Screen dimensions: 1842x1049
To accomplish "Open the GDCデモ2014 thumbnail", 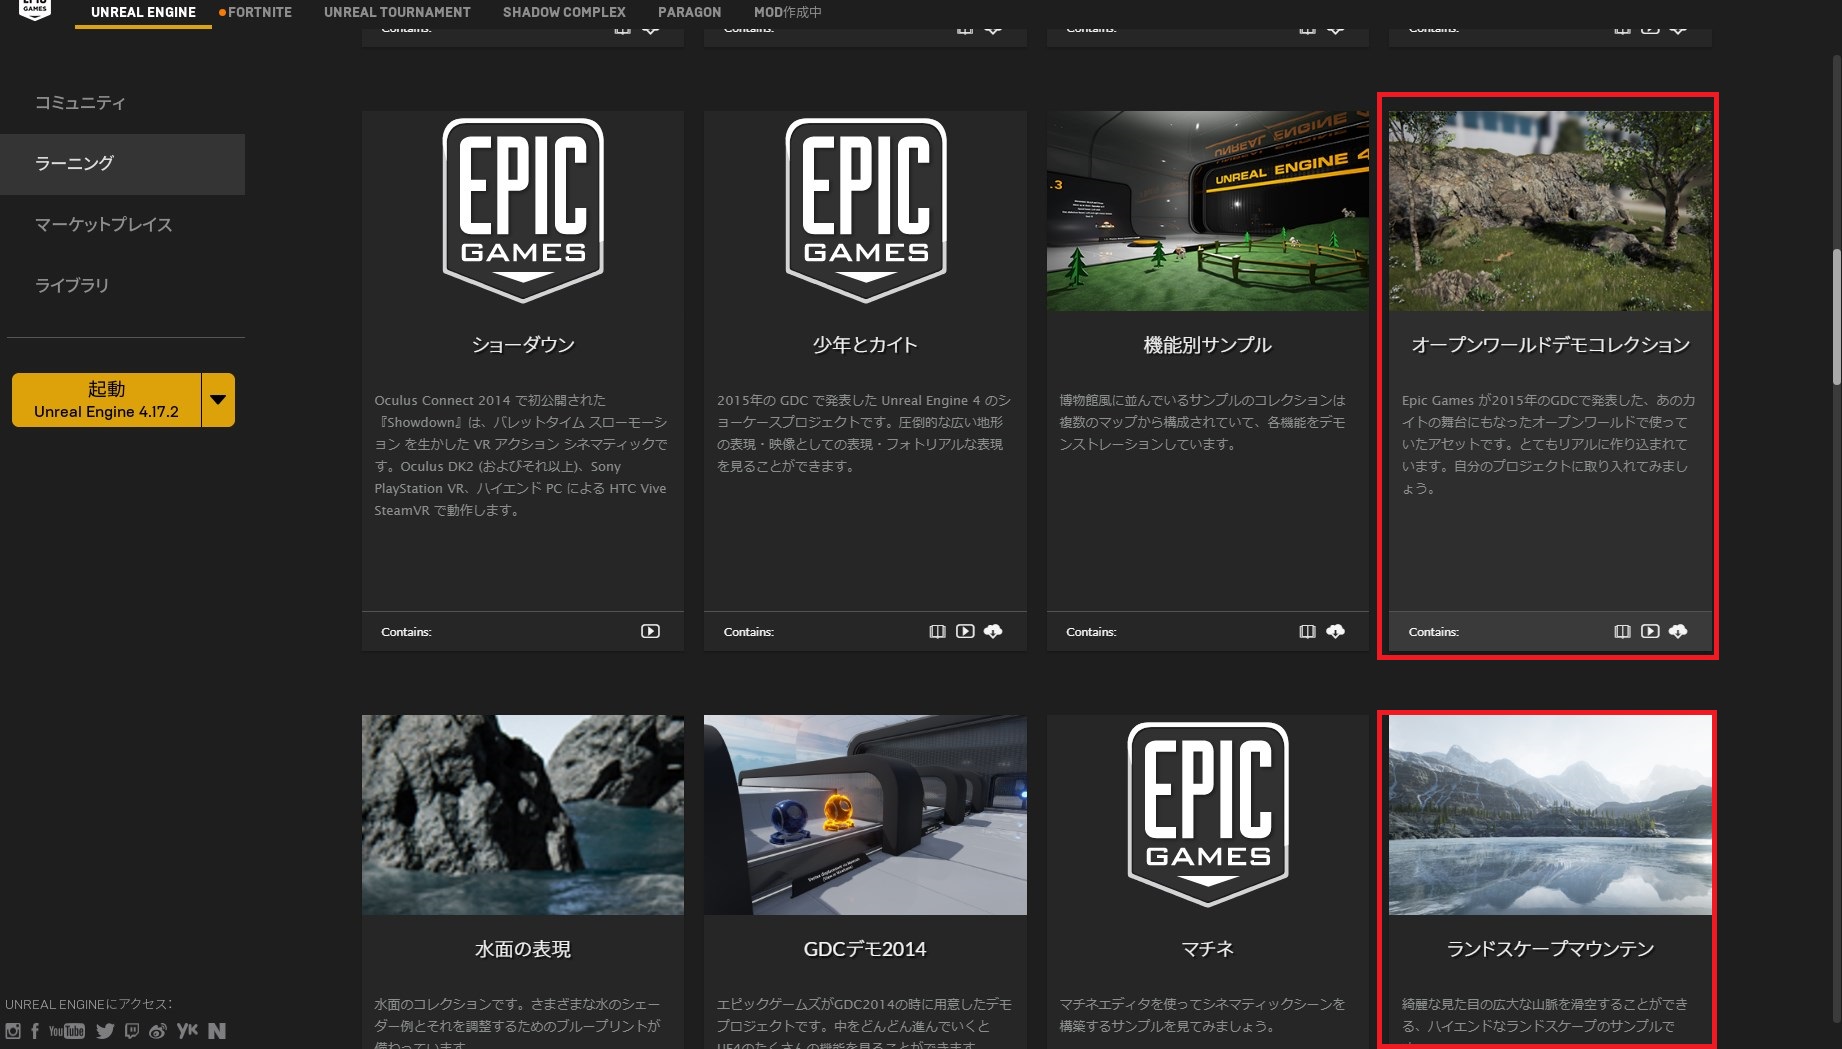I will pyautogui.click(x=865, y=815).
